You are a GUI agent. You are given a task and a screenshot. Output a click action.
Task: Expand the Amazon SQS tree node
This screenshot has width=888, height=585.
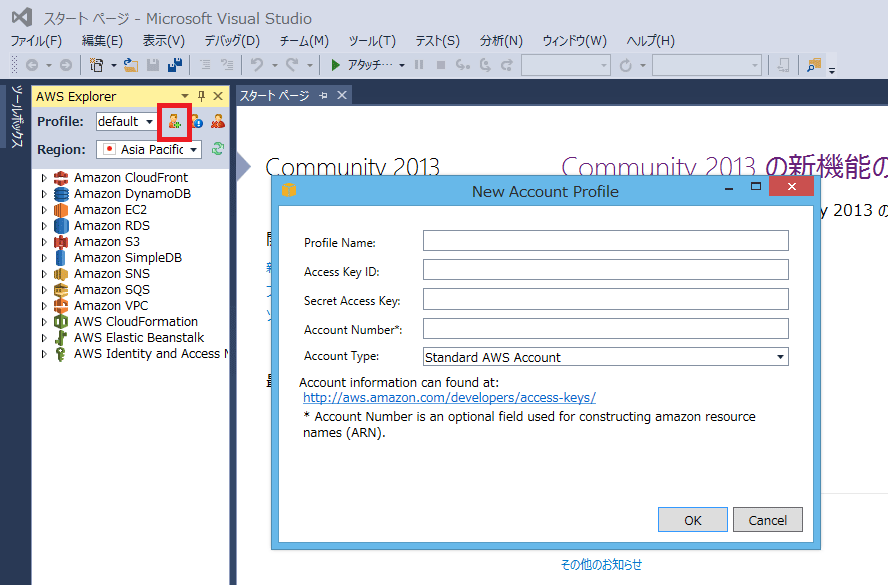coord(44,289)
